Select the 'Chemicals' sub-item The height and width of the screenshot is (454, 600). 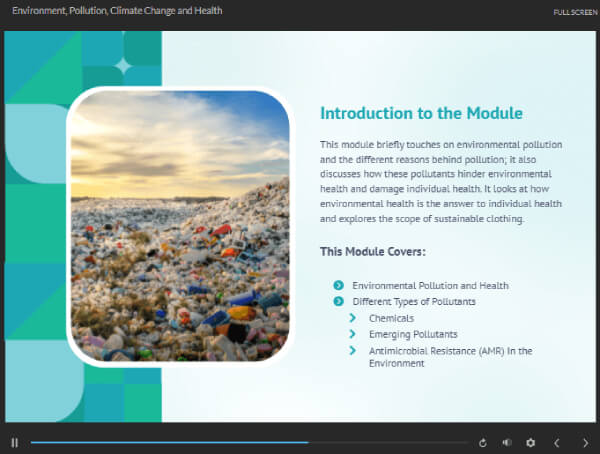click(x=391, y=318)
